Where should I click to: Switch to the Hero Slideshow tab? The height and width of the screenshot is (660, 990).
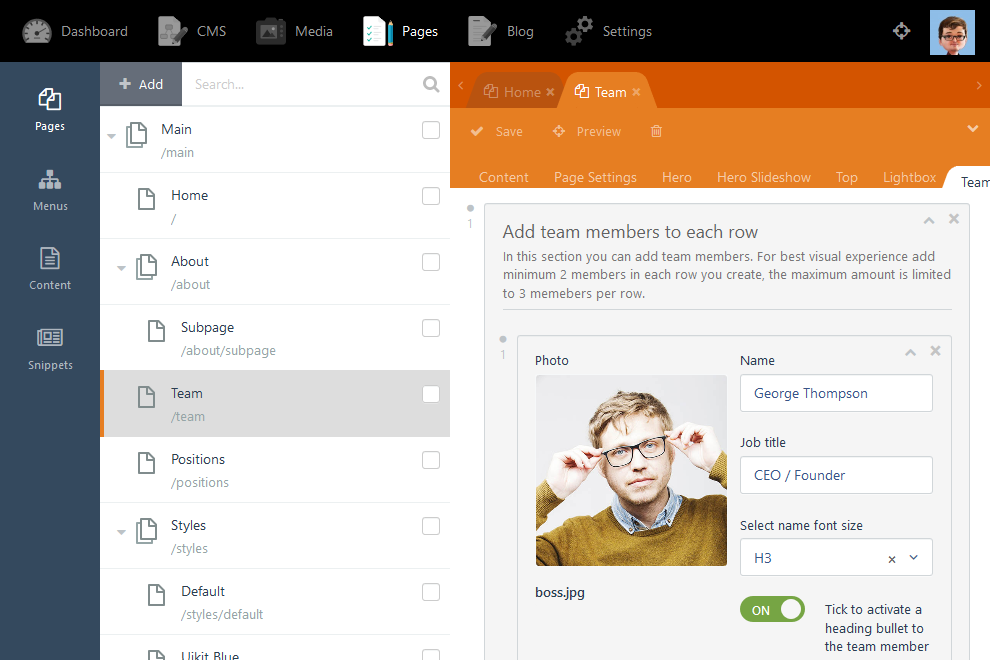pos(764,177)
